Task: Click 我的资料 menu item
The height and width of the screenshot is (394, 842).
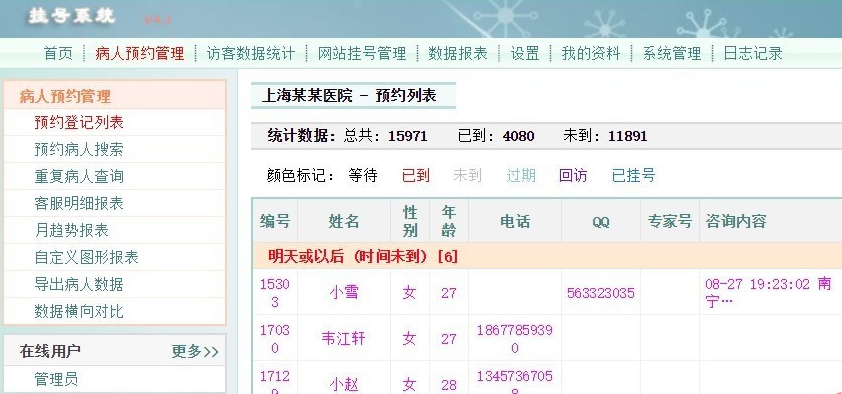Action: click(591, 53)
